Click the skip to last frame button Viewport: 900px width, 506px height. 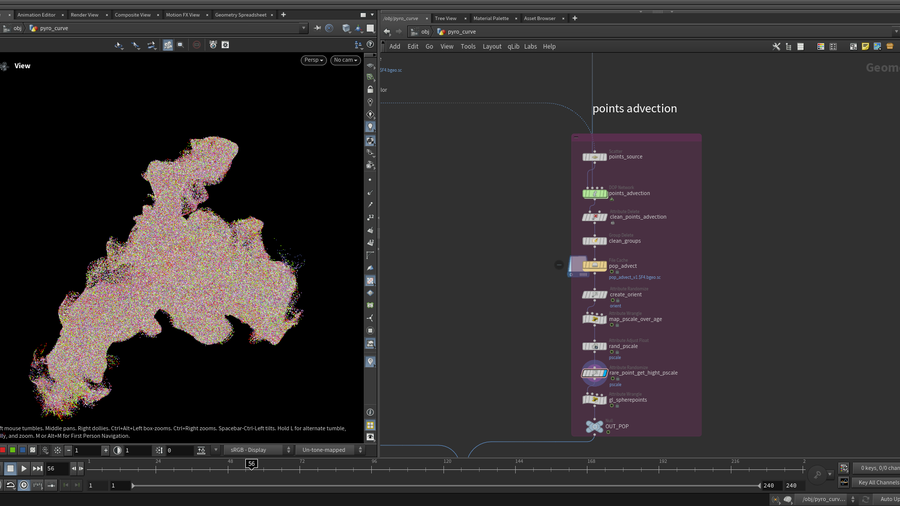38,468
